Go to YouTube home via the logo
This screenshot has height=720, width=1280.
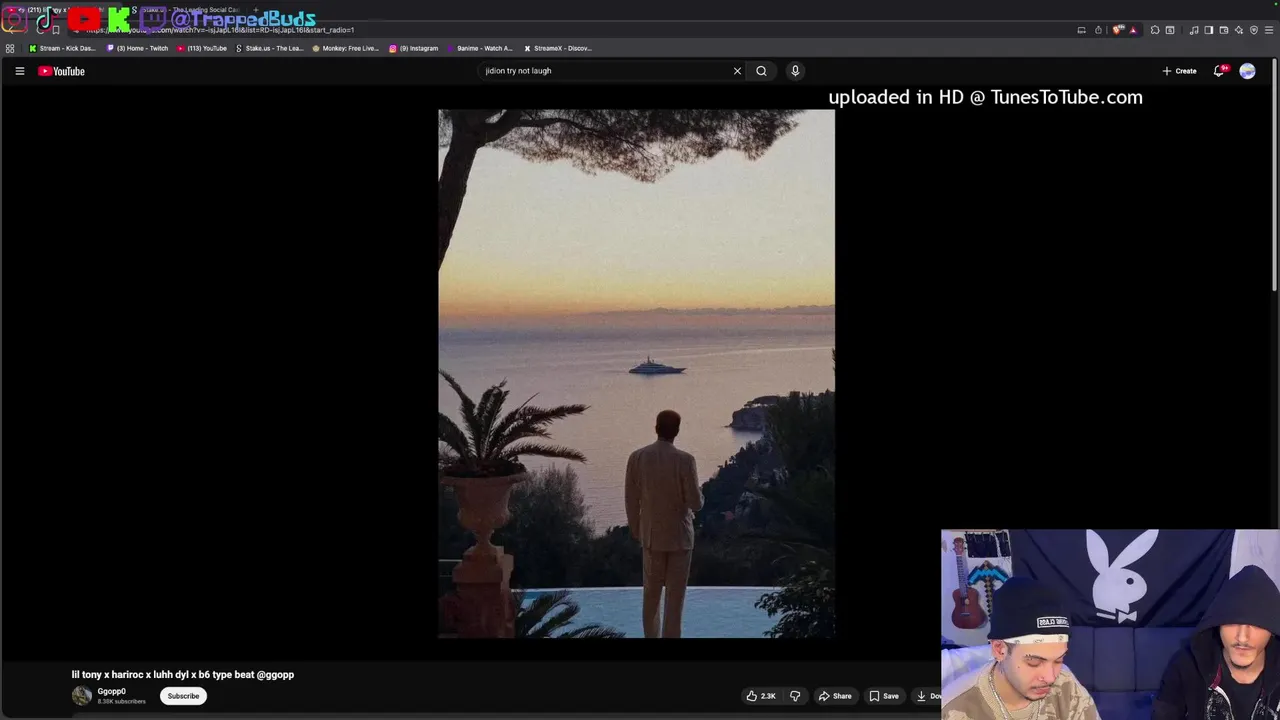tap(61, 71)
